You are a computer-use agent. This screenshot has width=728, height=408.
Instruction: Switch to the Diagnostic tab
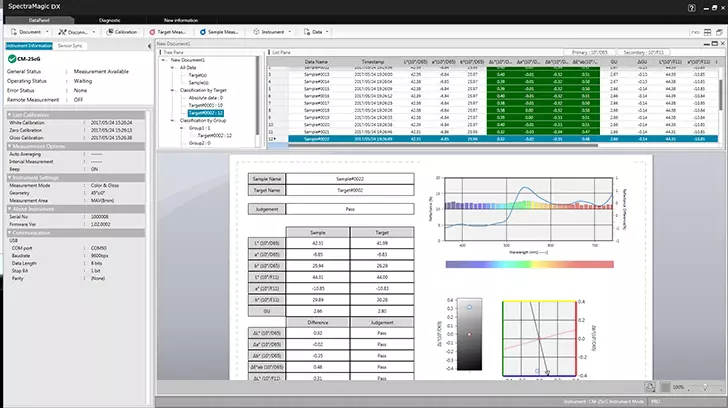tap(110, 20)
